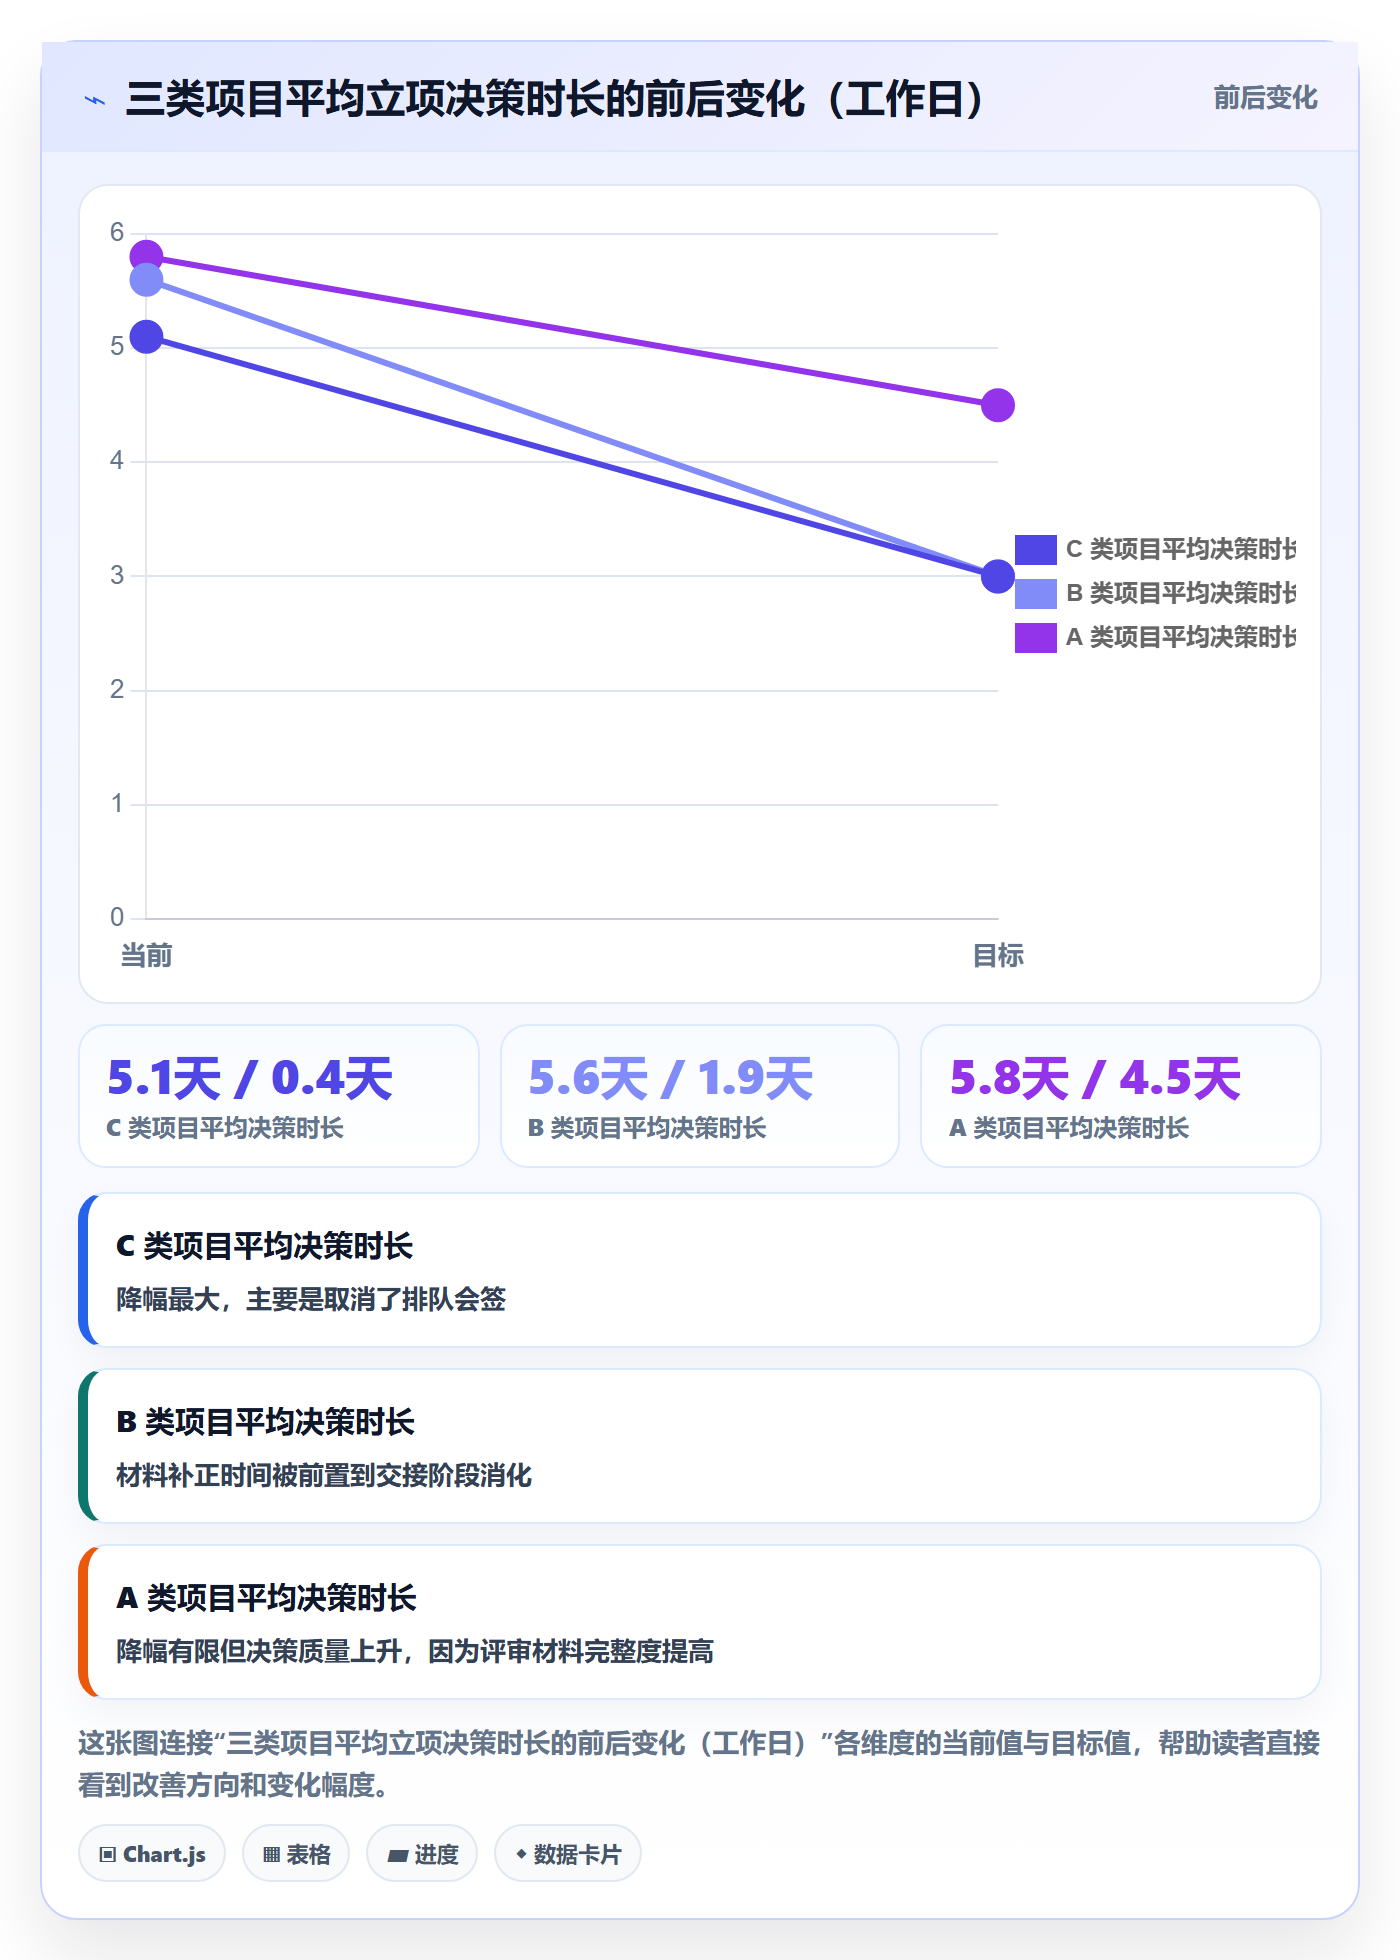Viewport: 1400px width, 1960px height.
Task: Click the 表格 tag
Action: pos(296,1854)
